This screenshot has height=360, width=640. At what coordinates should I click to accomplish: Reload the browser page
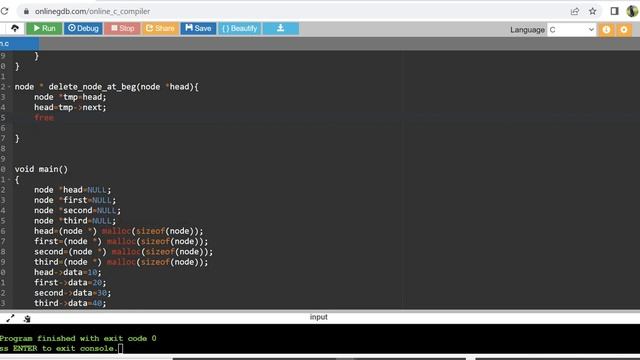click(x=4, y=11)
